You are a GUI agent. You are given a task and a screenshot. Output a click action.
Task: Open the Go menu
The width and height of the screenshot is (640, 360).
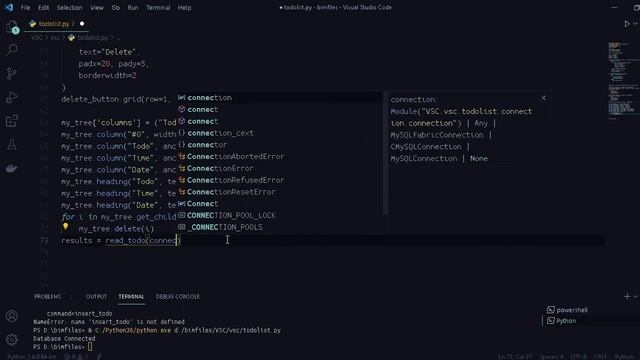point(116,7)
